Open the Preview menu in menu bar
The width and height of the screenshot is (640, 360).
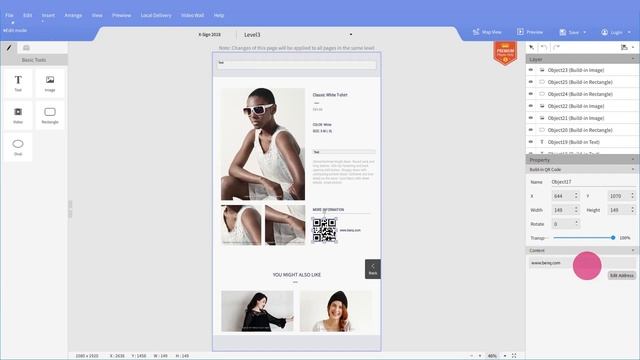122,15
